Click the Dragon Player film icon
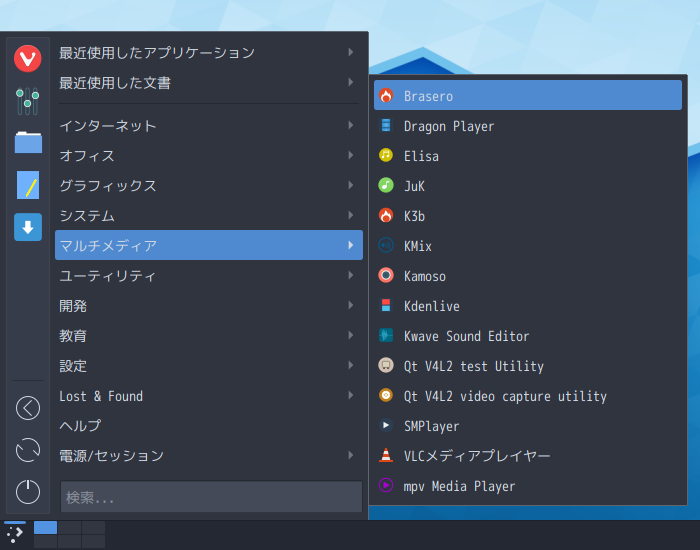 (x=386, y=125)
